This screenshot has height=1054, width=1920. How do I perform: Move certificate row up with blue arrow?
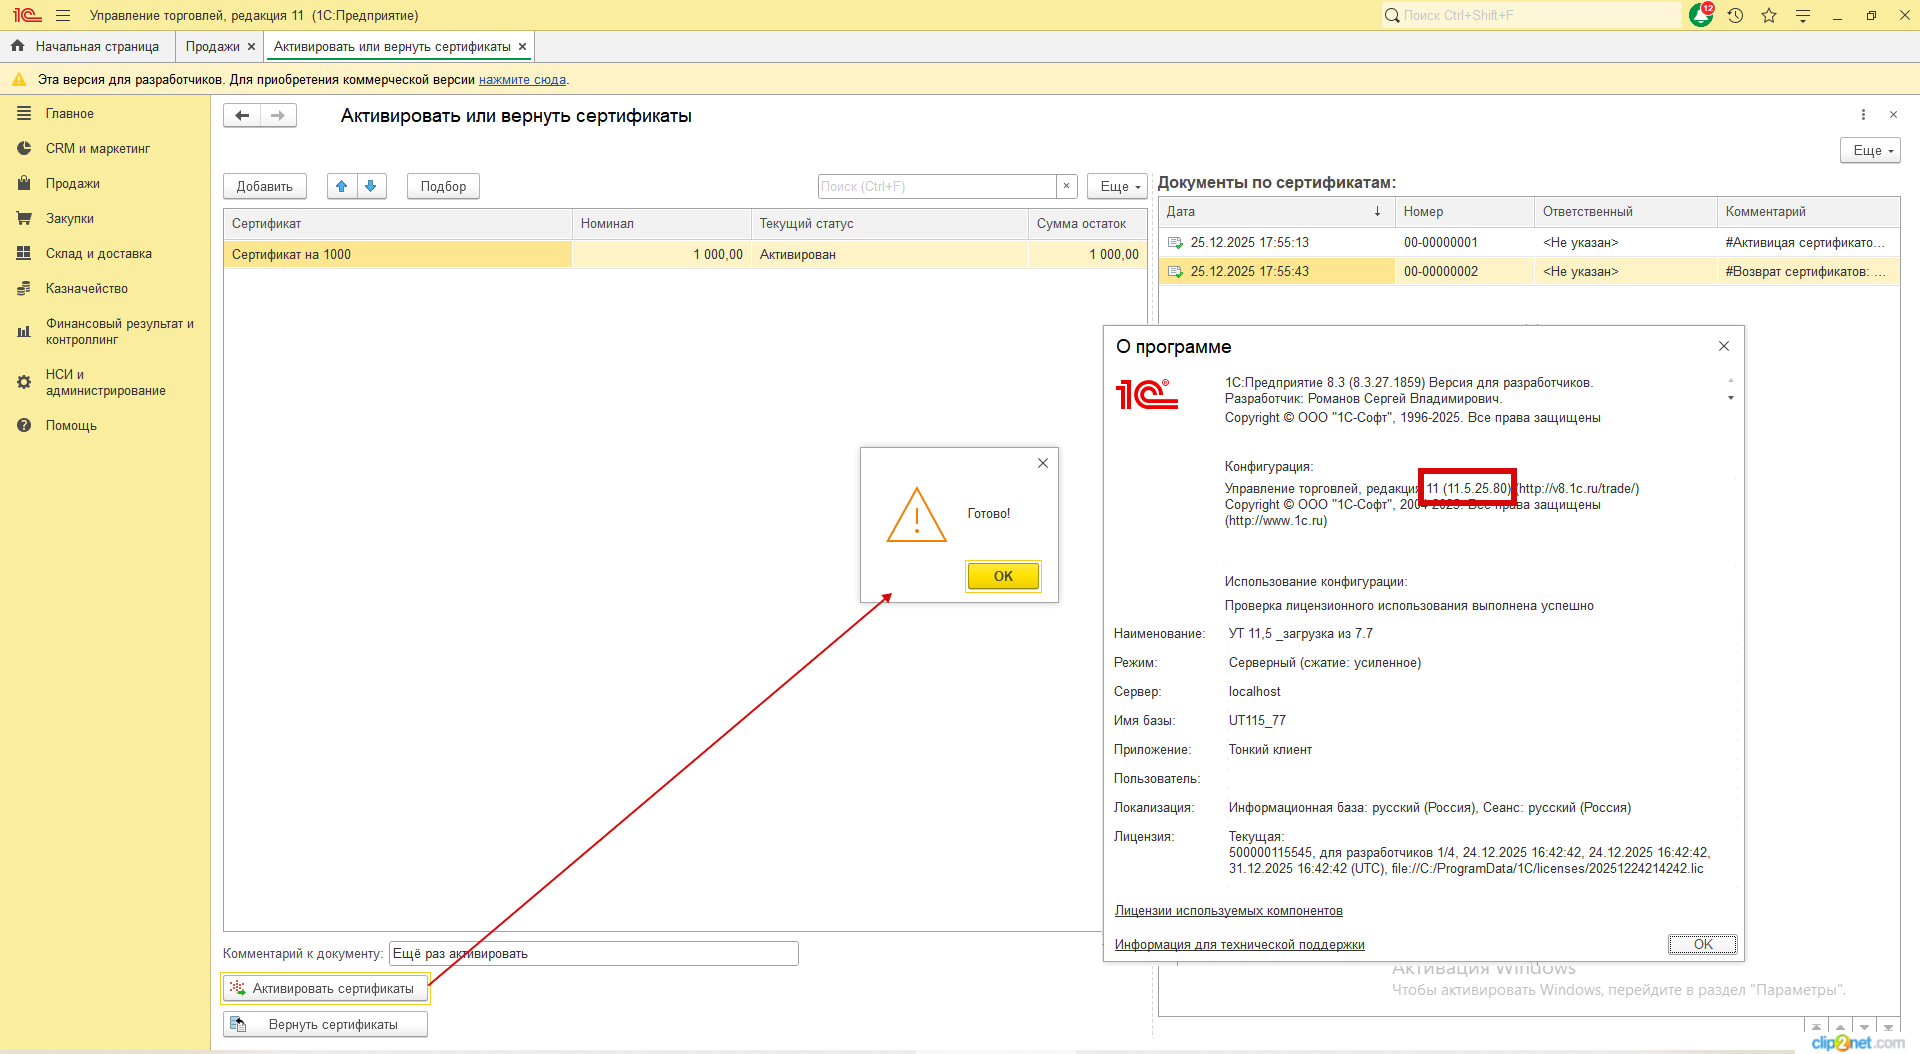pyautogui.click(x=342, y=186)
